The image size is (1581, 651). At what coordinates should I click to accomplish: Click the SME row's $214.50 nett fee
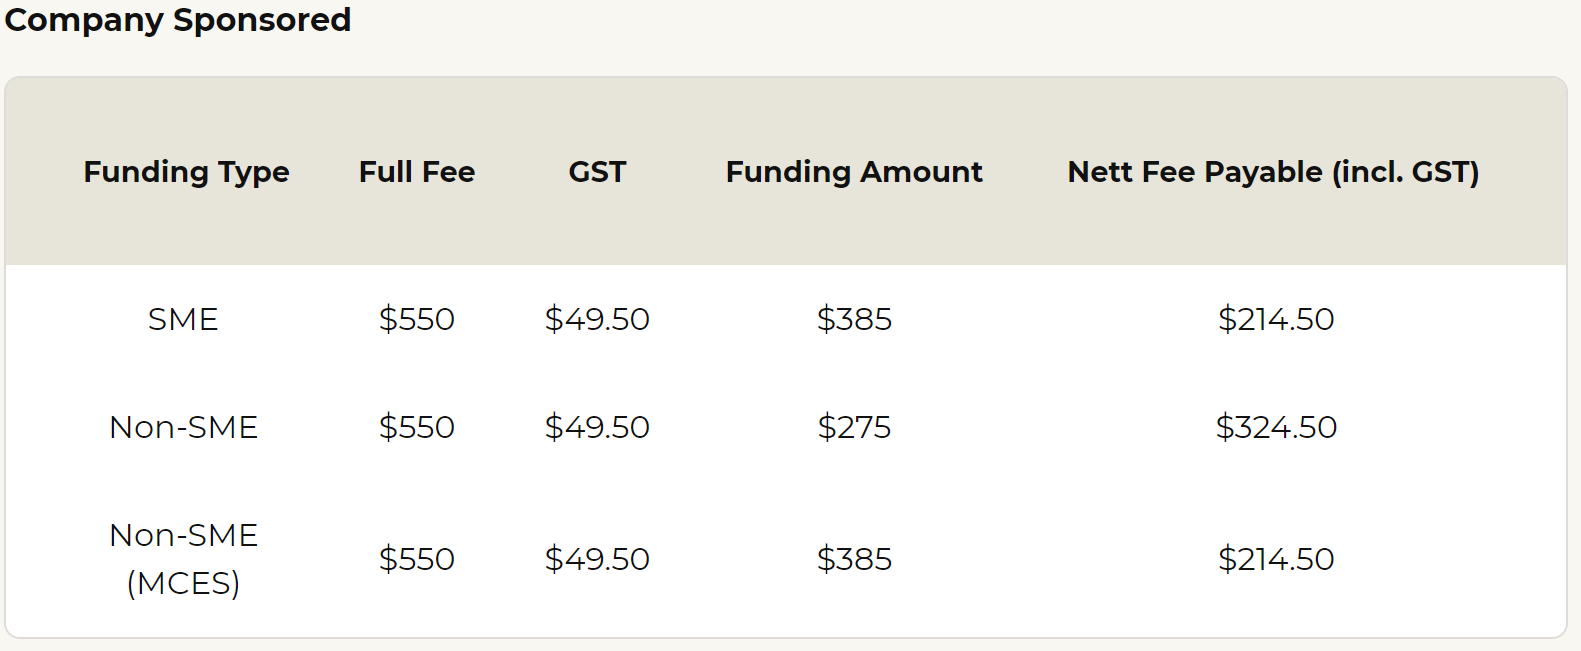click(1276, 319)
